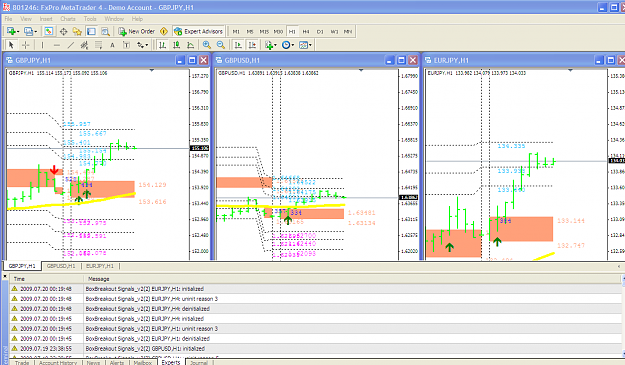625x365 pixels.
Task: Switch to the GBPUSD,H1 chart tab
Action: 61,266
